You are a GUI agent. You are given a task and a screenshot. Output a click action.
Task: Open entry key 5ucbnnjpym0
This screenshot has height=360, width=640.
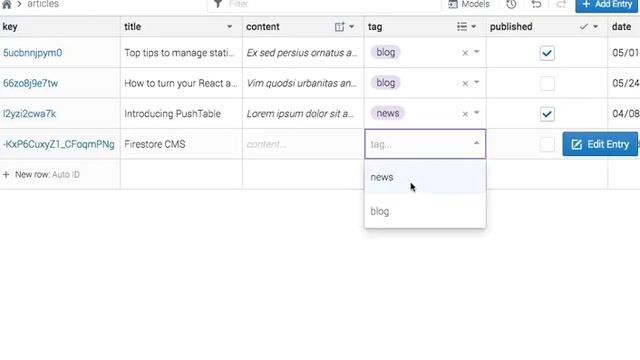[33, 53]
